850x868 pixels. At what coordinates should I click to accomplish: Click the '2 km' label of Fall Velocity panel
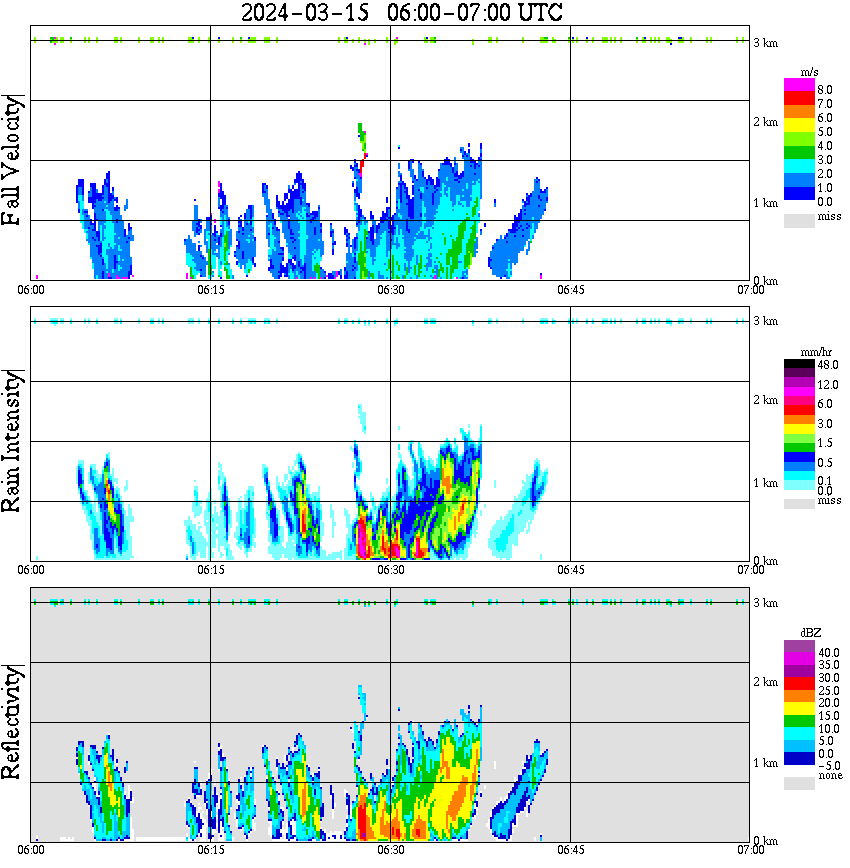coord(765,122)
